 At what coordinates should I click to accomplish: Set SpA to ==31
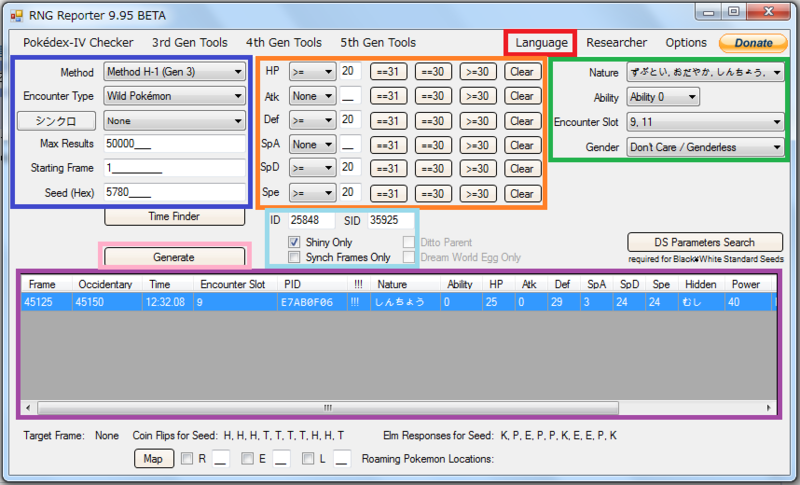(388, 145)
